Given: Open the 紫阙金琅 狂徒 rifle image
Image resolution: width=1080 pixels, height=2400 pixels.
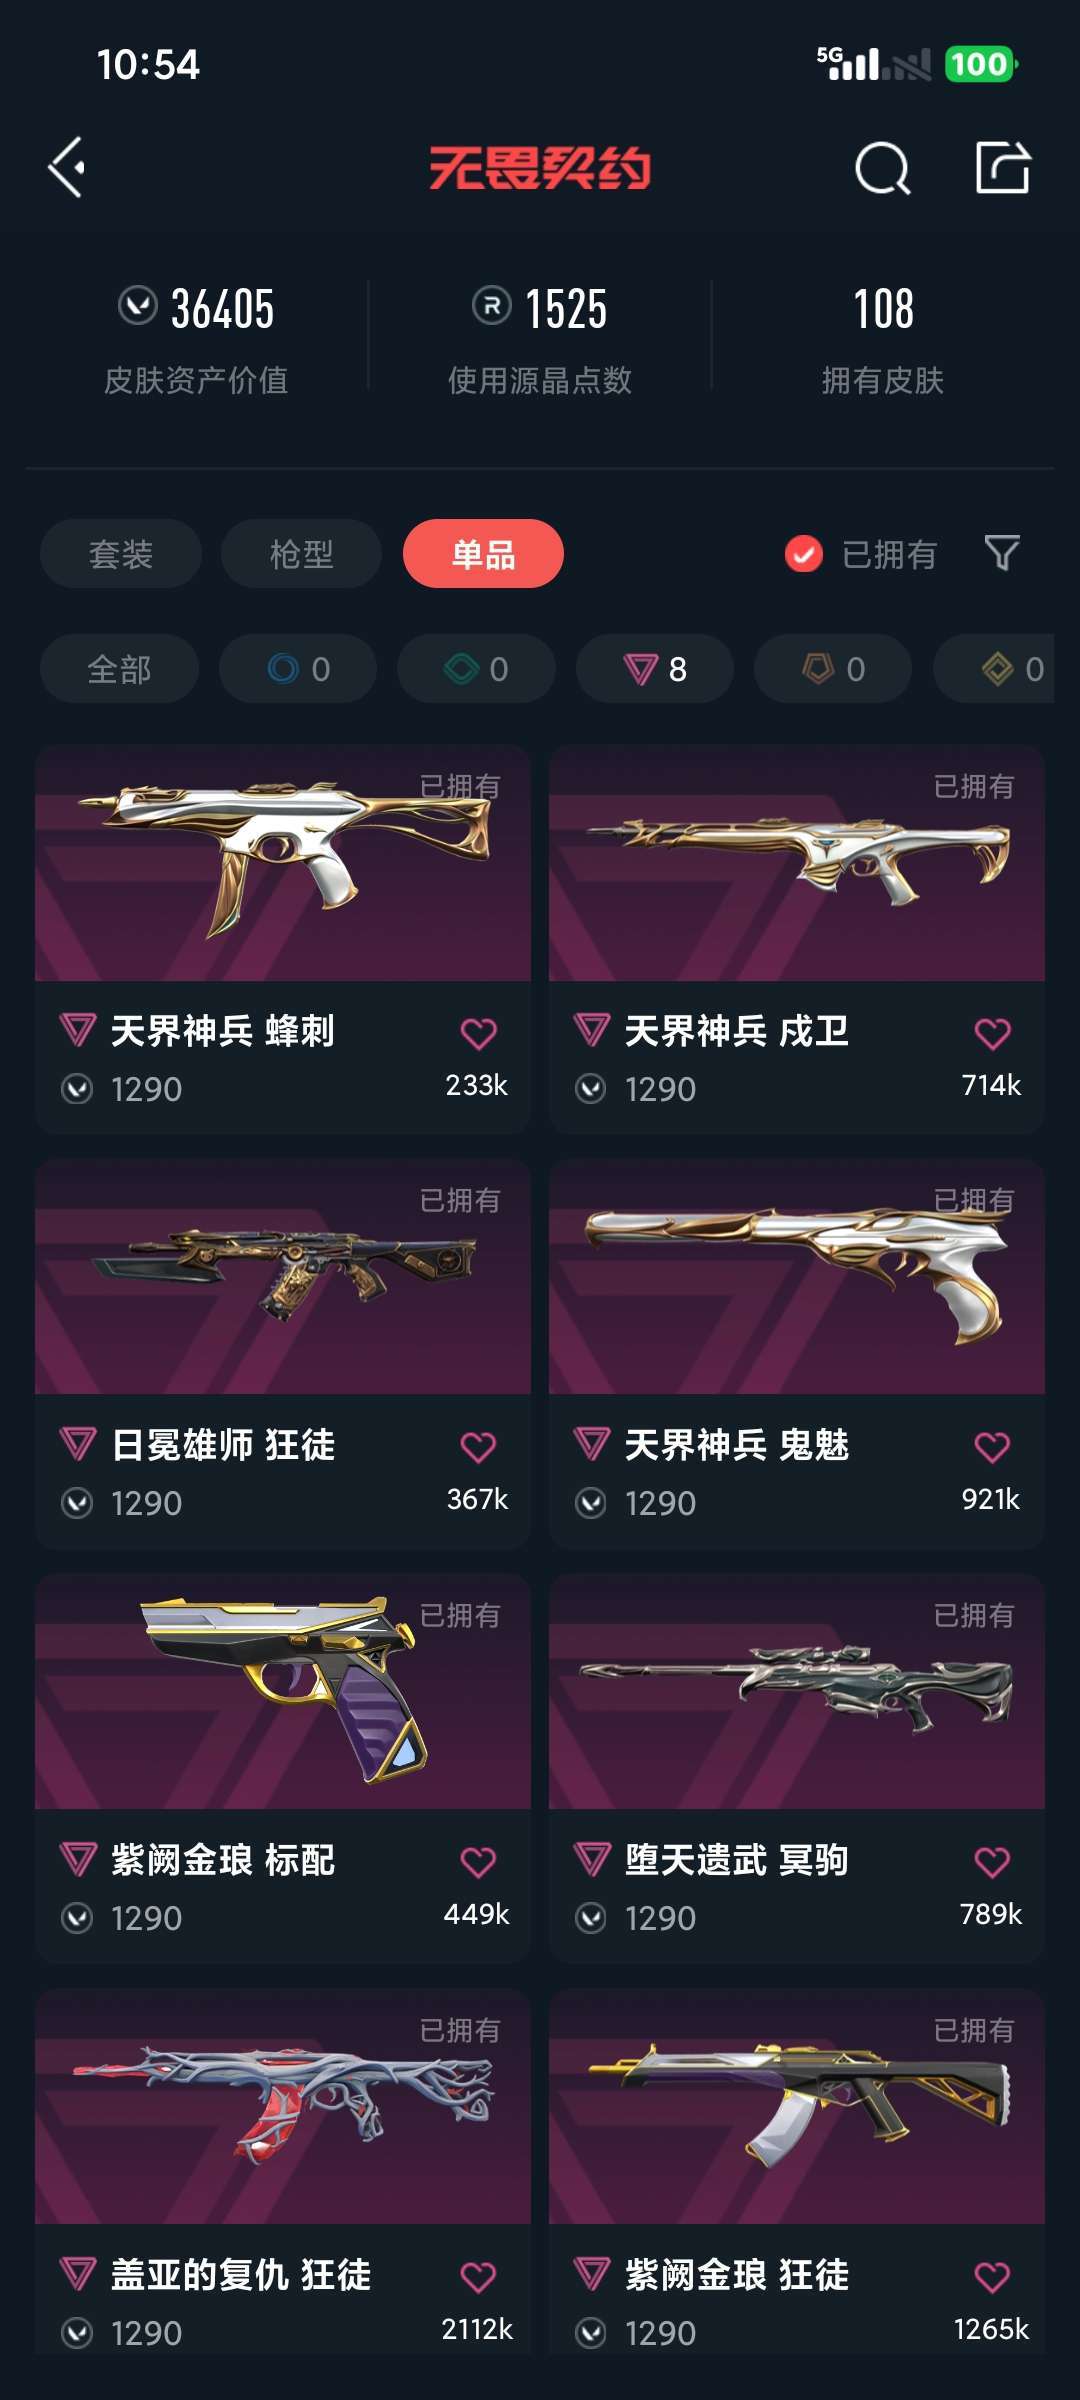Looking at the screenshot, I should coord(797,2107).
